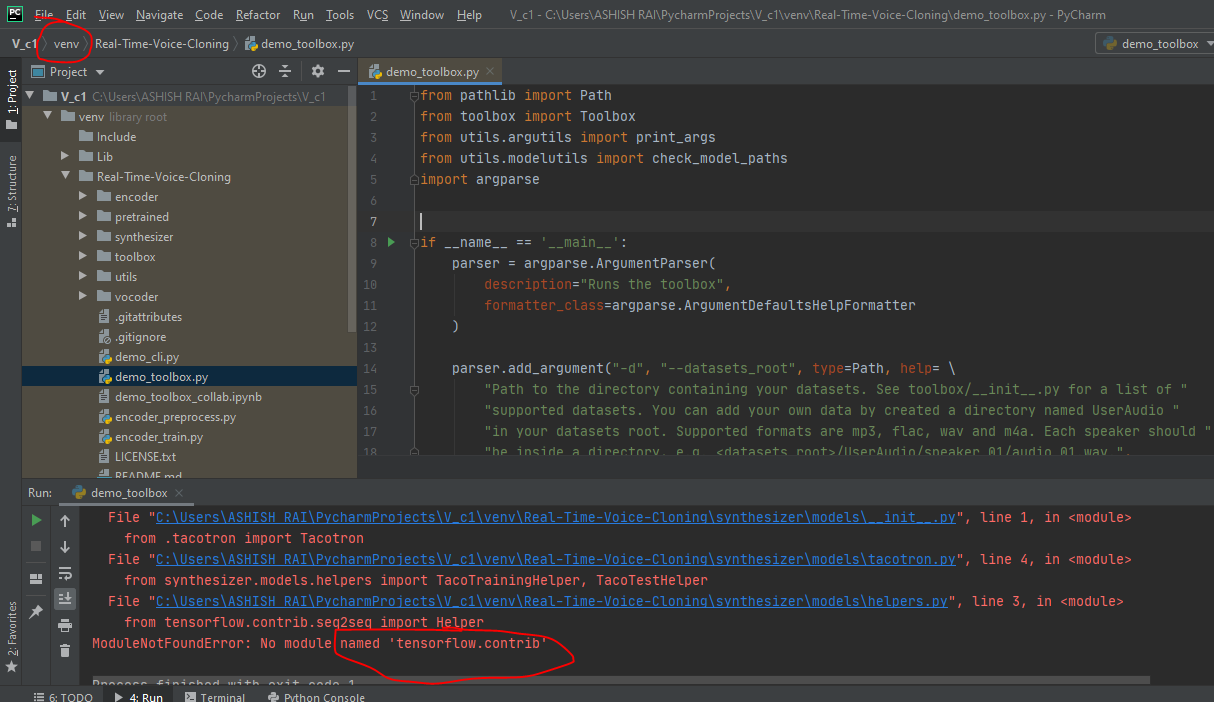The image size is (1214, 702).
Task: Click demo_toolbox.py breadcrumb
Action: 299,44
